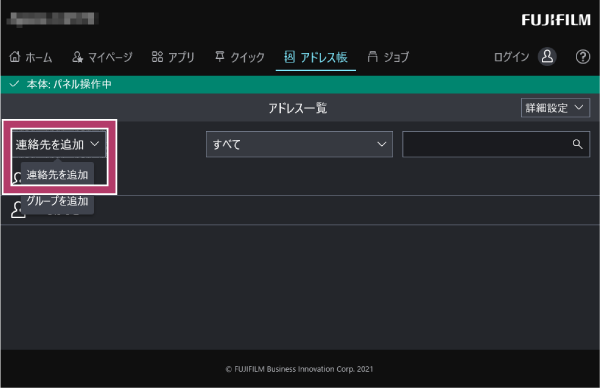Open help via question mark icon
The image size is (600, 389).
[x=583, y=57]
